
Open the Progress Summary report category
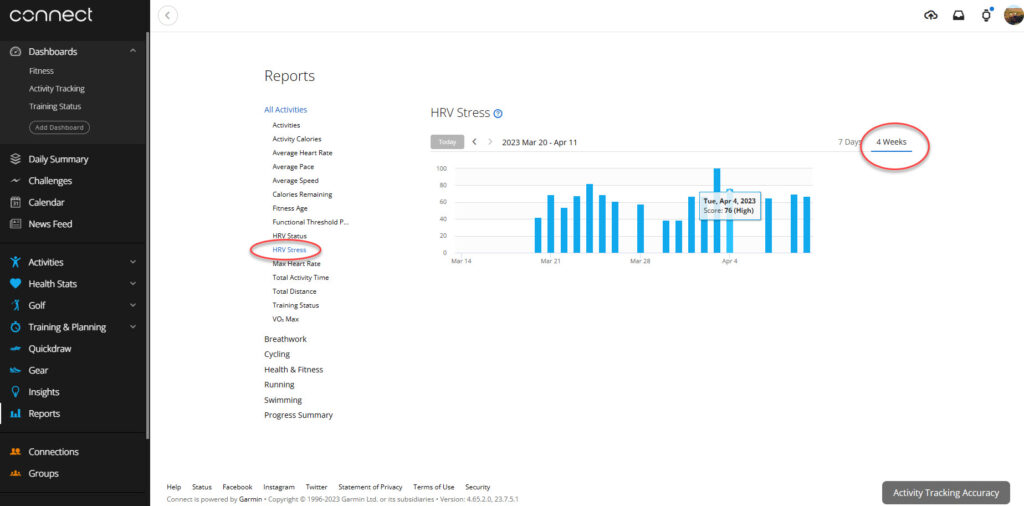click(298, 415)
